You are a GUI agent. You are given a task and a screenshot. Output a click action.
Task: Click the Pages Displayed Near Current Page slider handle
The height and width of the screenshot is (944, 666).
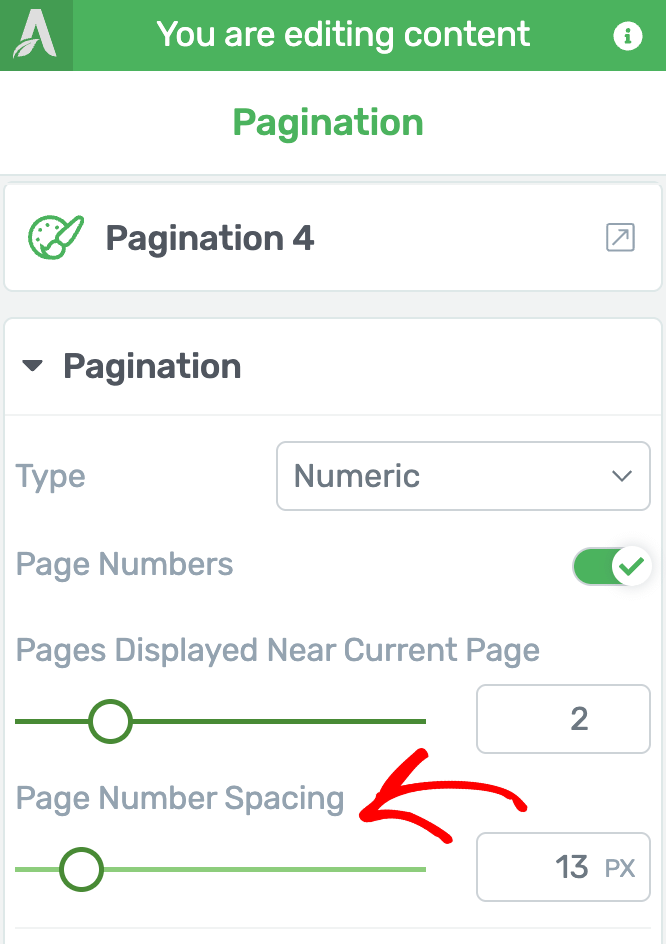tap(110, 721)
